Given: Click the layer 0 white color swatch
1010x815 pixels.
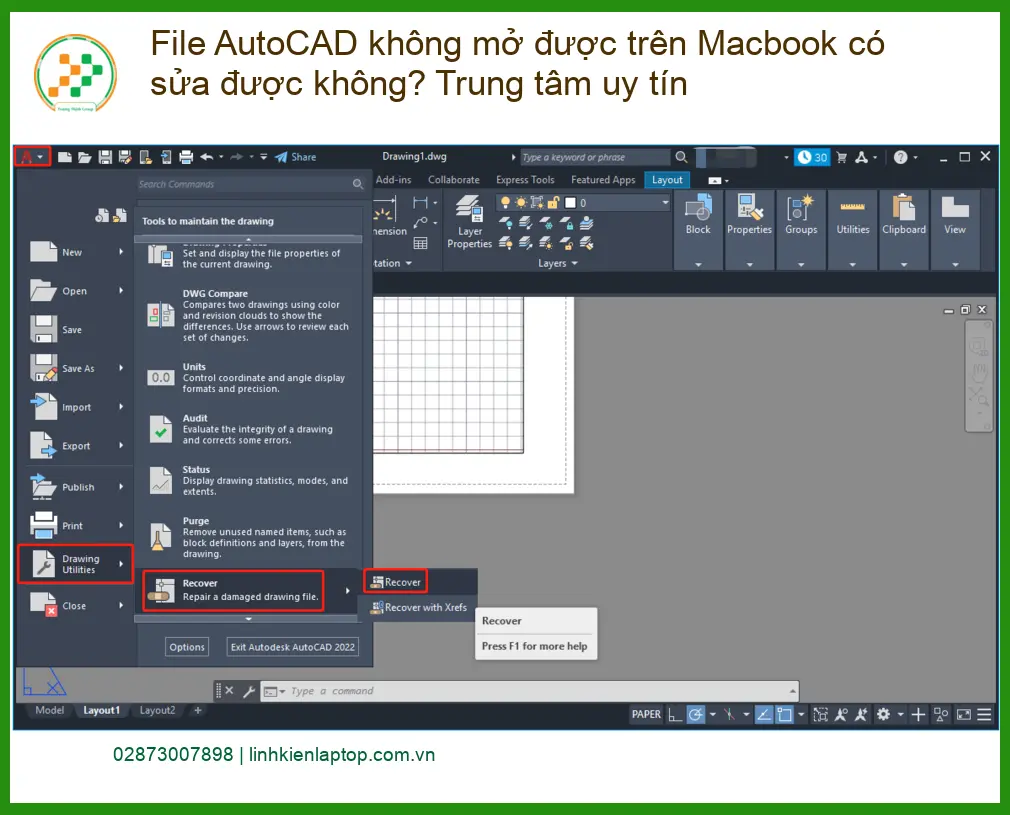Looking at the screenshot, I should (x=570, y=203).
